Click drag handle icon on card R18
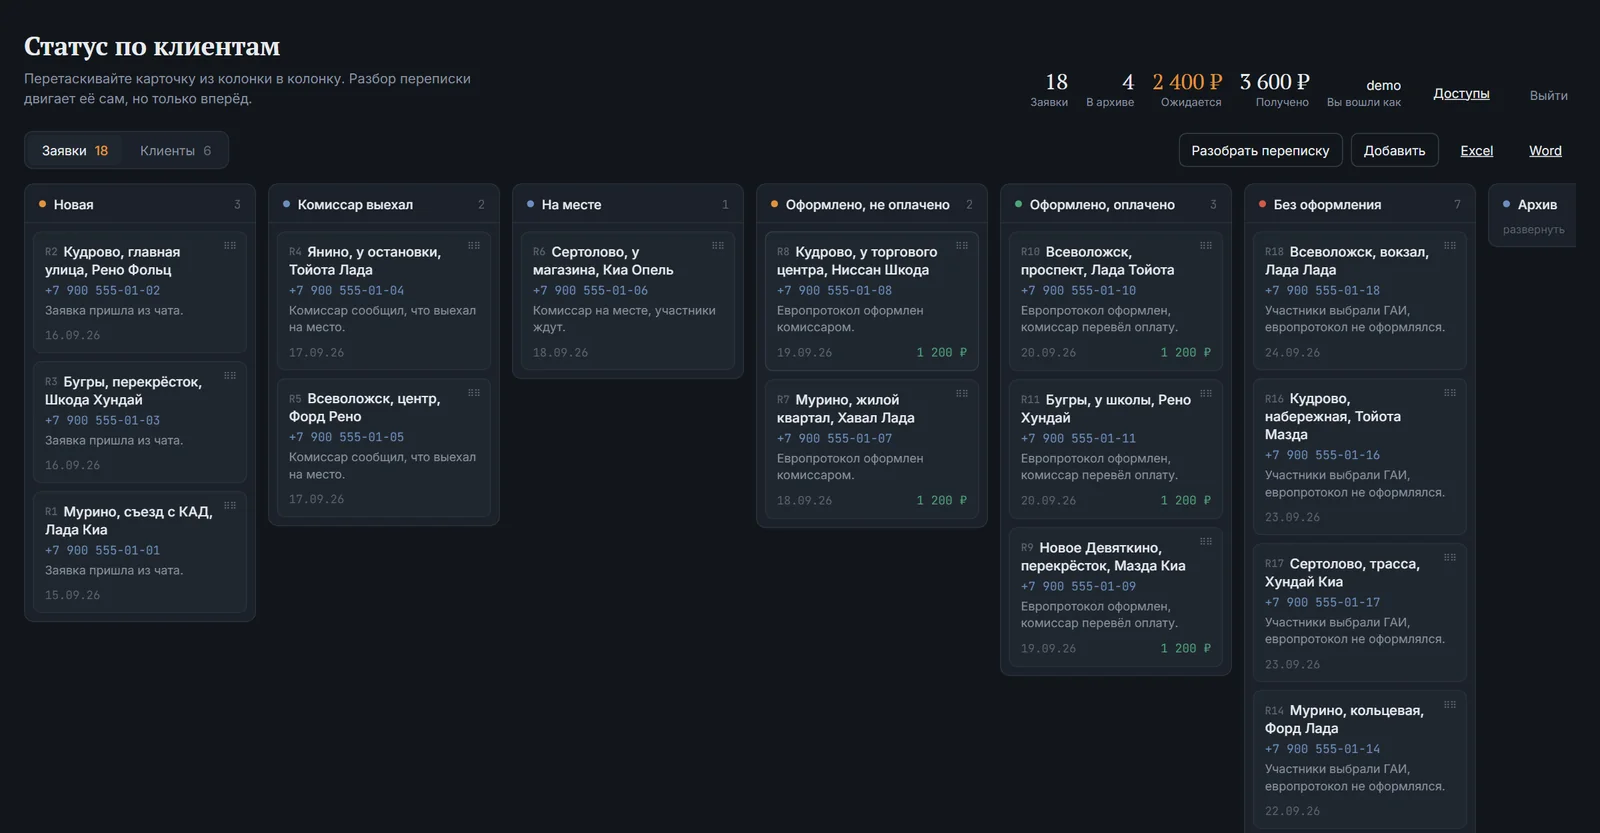This screenshot has width=1600, height=833. click(1450, 245)
